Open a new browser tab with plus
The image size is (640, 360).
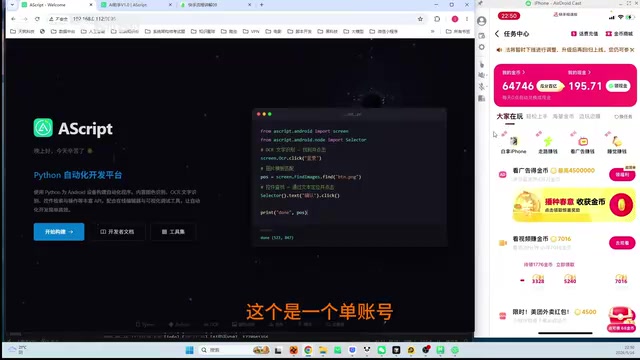click(262, 5)
